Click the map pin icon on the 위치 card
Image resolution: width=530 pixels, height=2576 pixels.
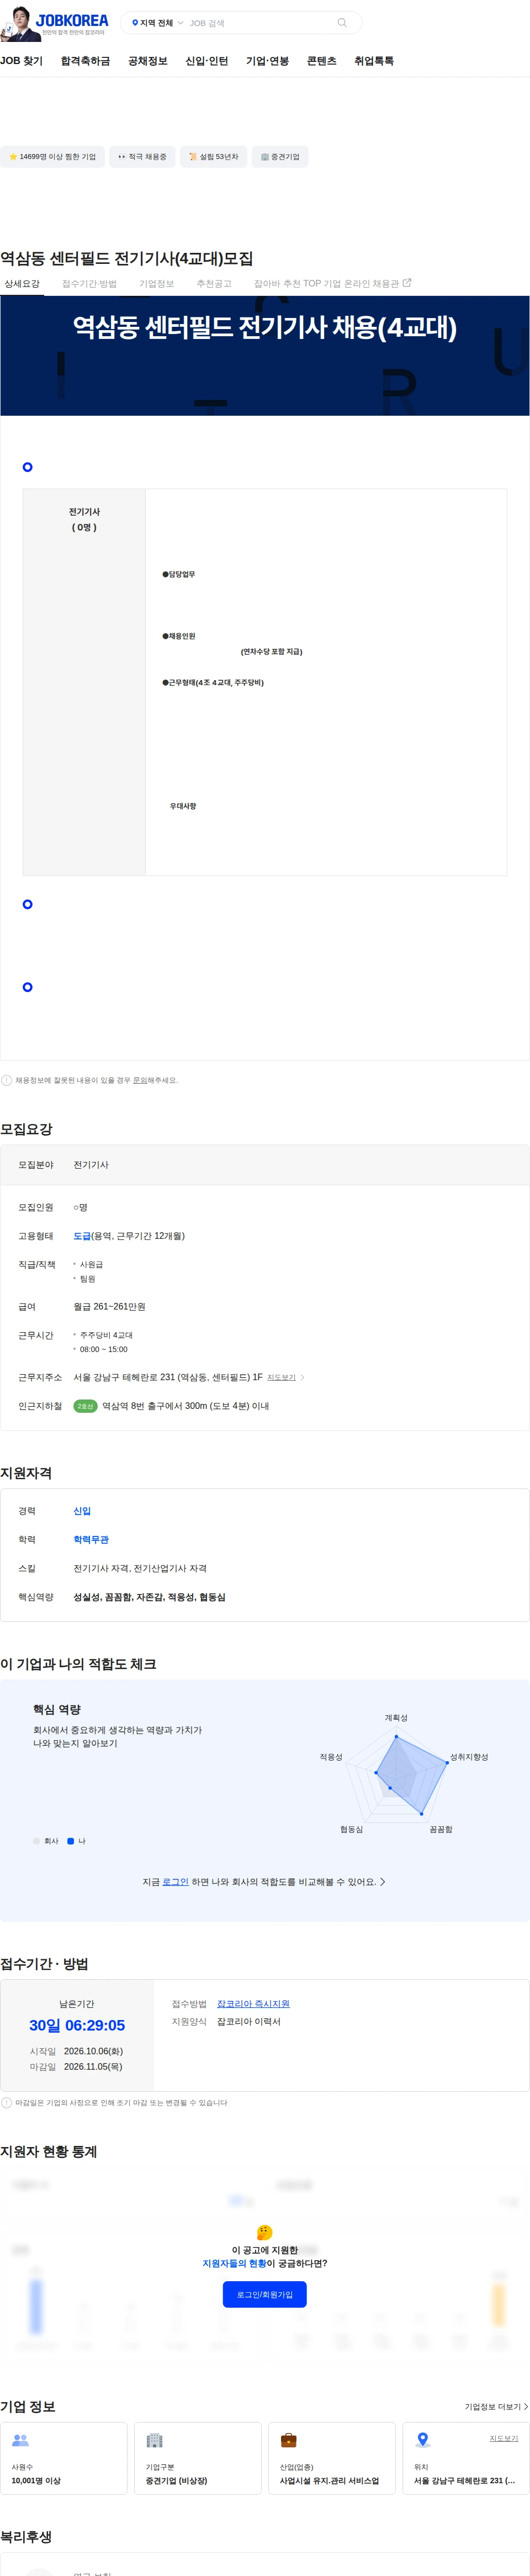pos(422,2440)
